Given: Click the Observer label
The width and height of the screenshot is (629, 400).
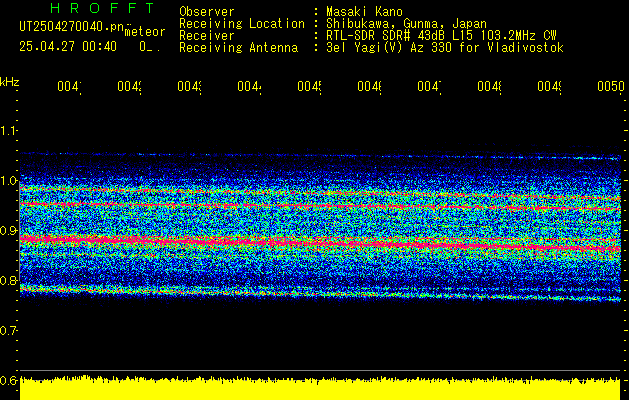Looking at the screenshot, I should click(207, 11).
